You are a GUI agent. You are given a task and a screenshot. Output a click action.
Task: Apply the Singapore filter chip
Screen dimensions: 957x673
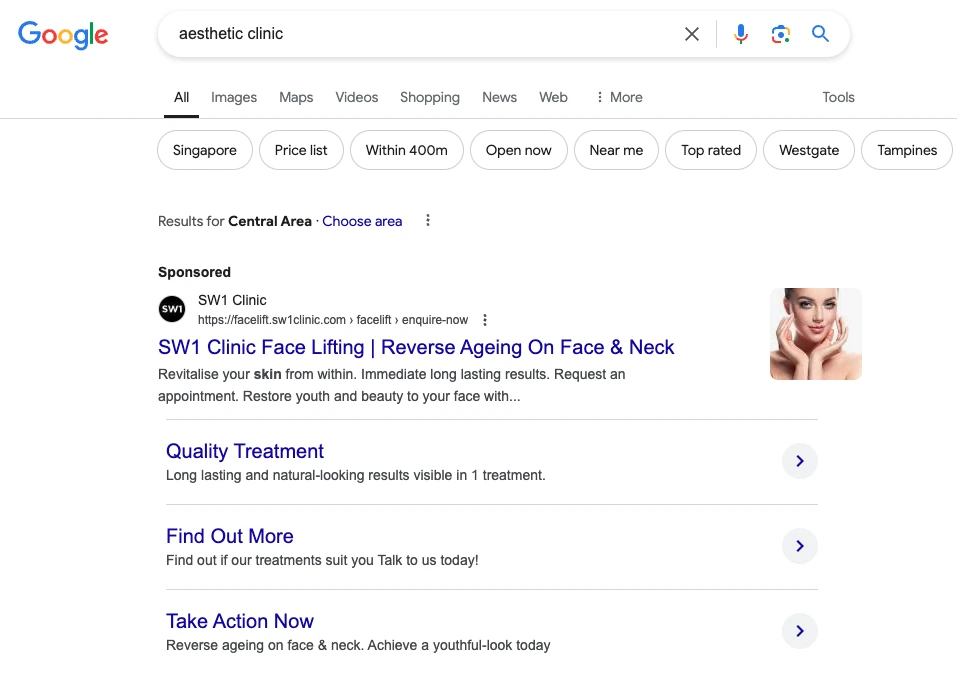click(204, 150)
